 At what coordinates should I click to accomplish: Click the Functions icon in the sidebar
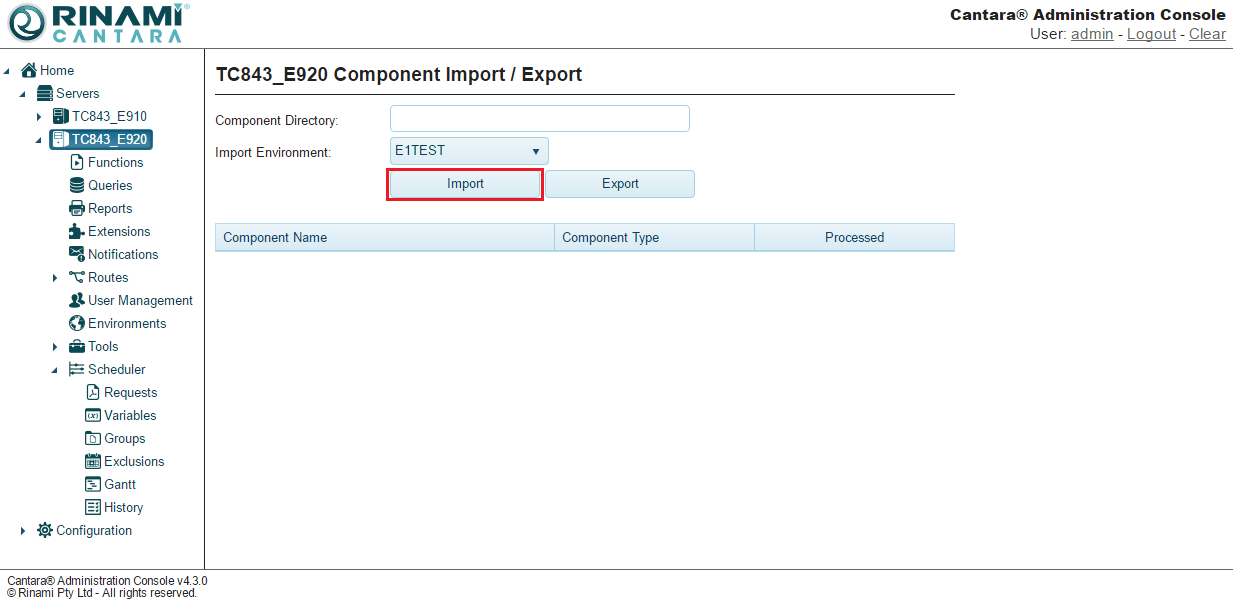(77, 162)
